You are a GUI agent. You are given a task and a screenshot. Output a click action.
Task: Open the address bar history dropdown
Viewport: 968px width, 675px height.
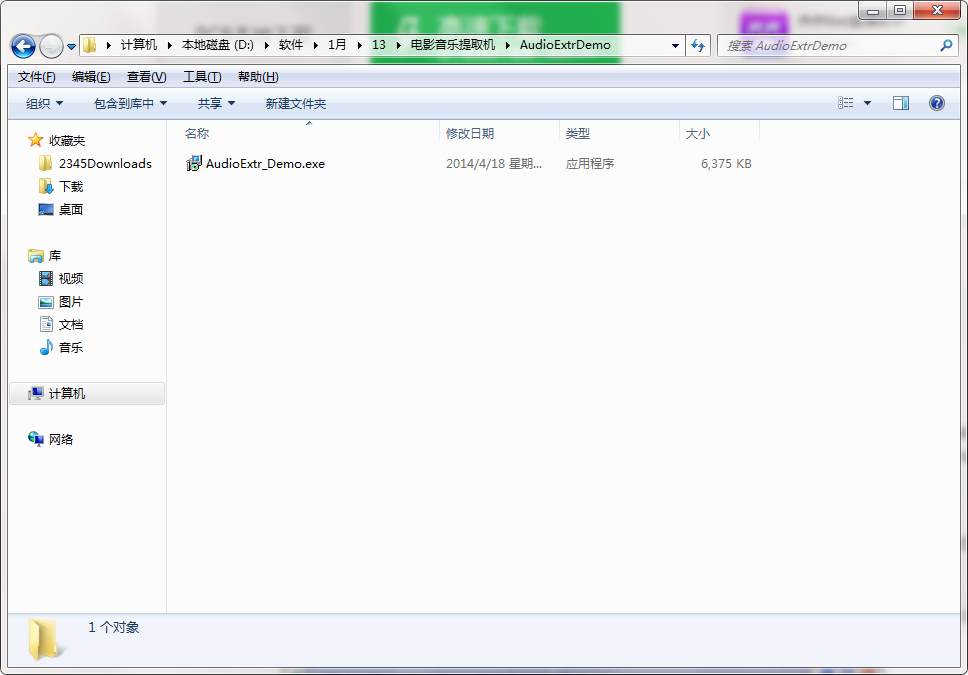[675, 45]
